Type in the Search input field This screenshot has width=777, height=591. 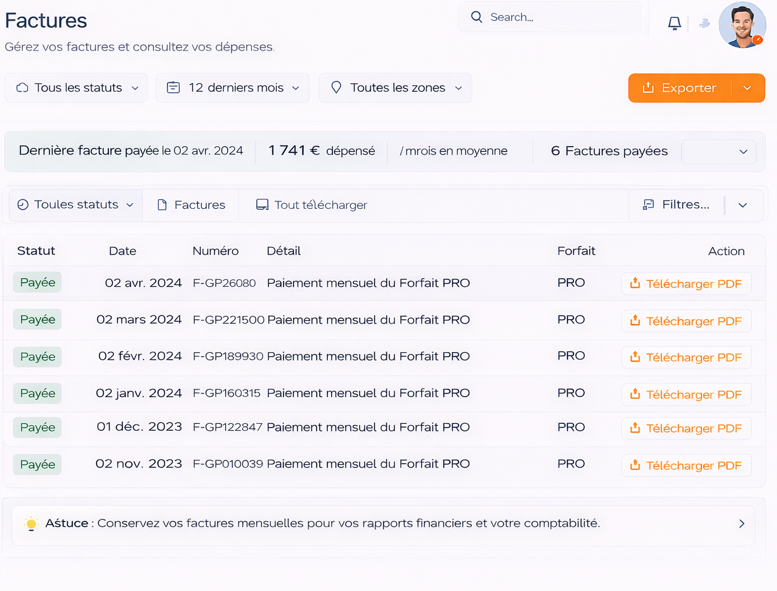point(560,17)
